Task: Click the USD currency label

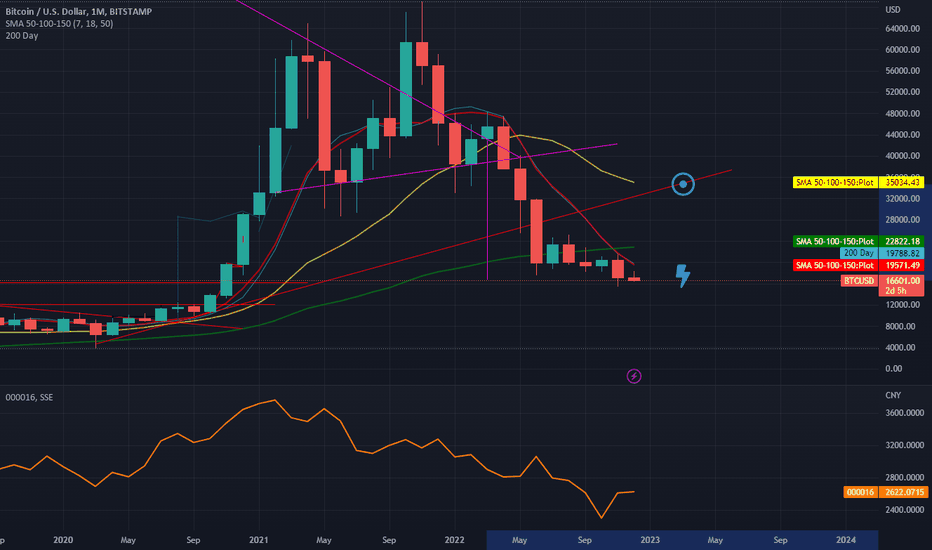Action: pyautogui.click(x=893, y=10)
